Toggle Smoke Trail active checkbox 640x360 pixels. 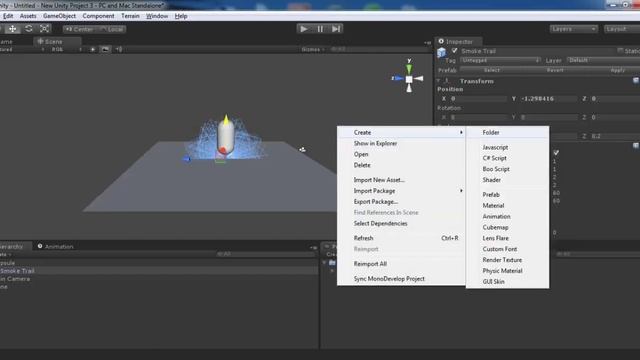tap(454, 51)
